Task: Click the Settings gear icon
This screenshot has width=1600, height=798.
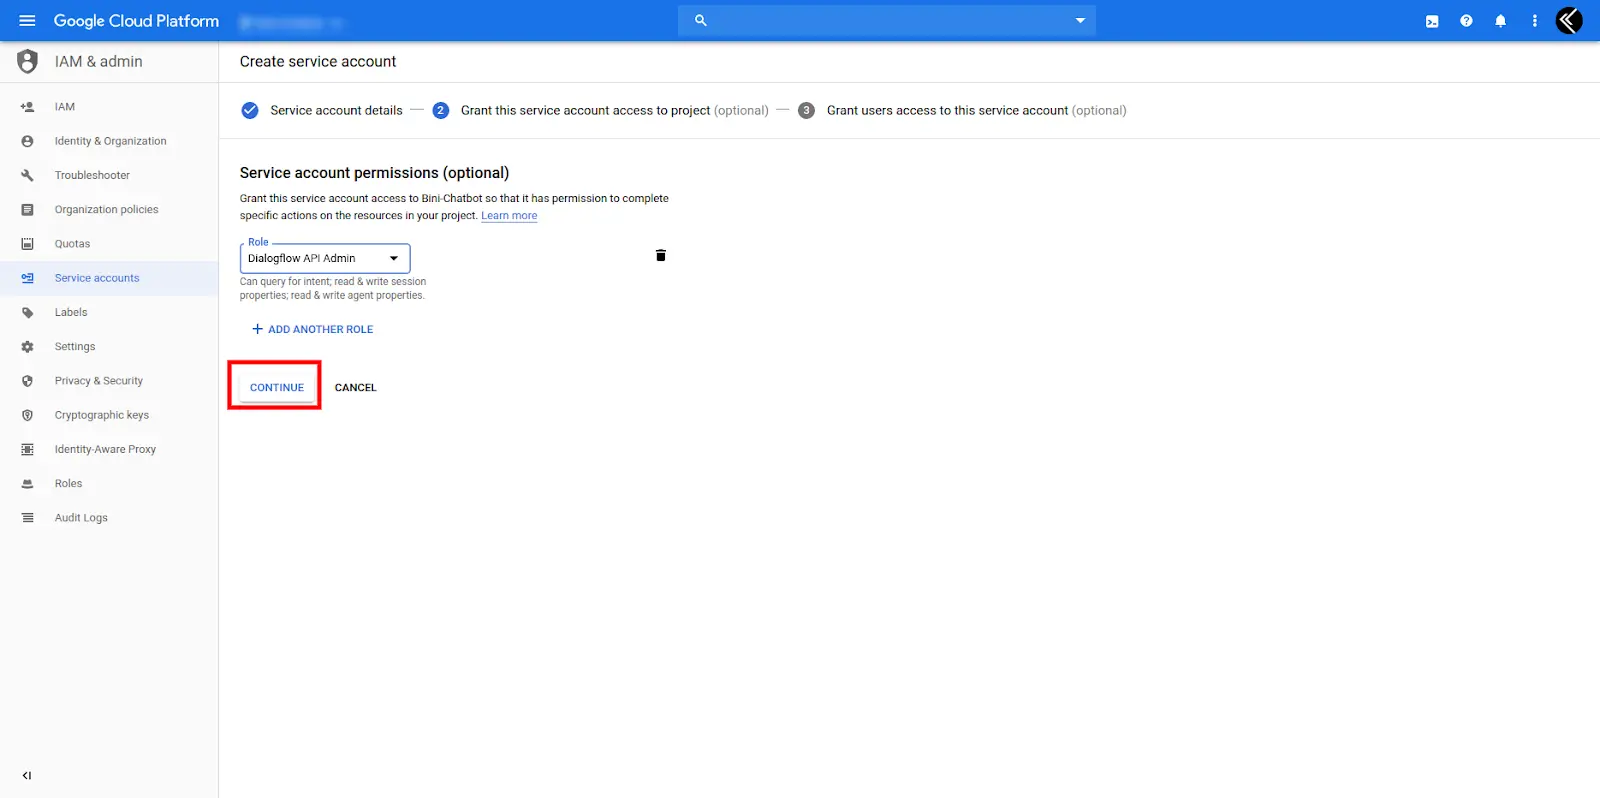Action: point(28,347)
